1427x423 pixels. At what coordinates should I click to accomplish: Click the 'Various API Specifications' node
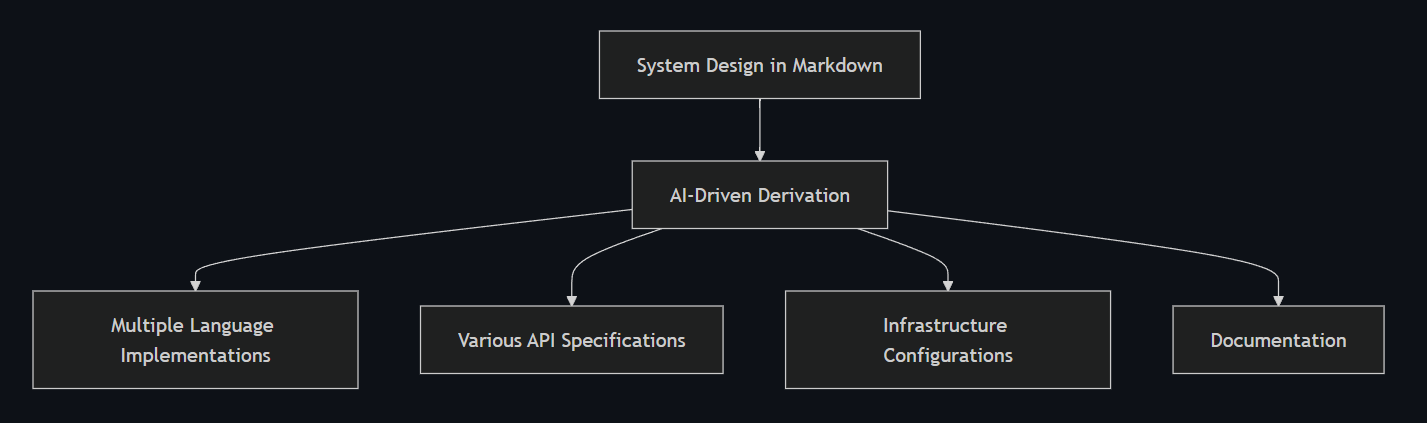tap(571, 340)
